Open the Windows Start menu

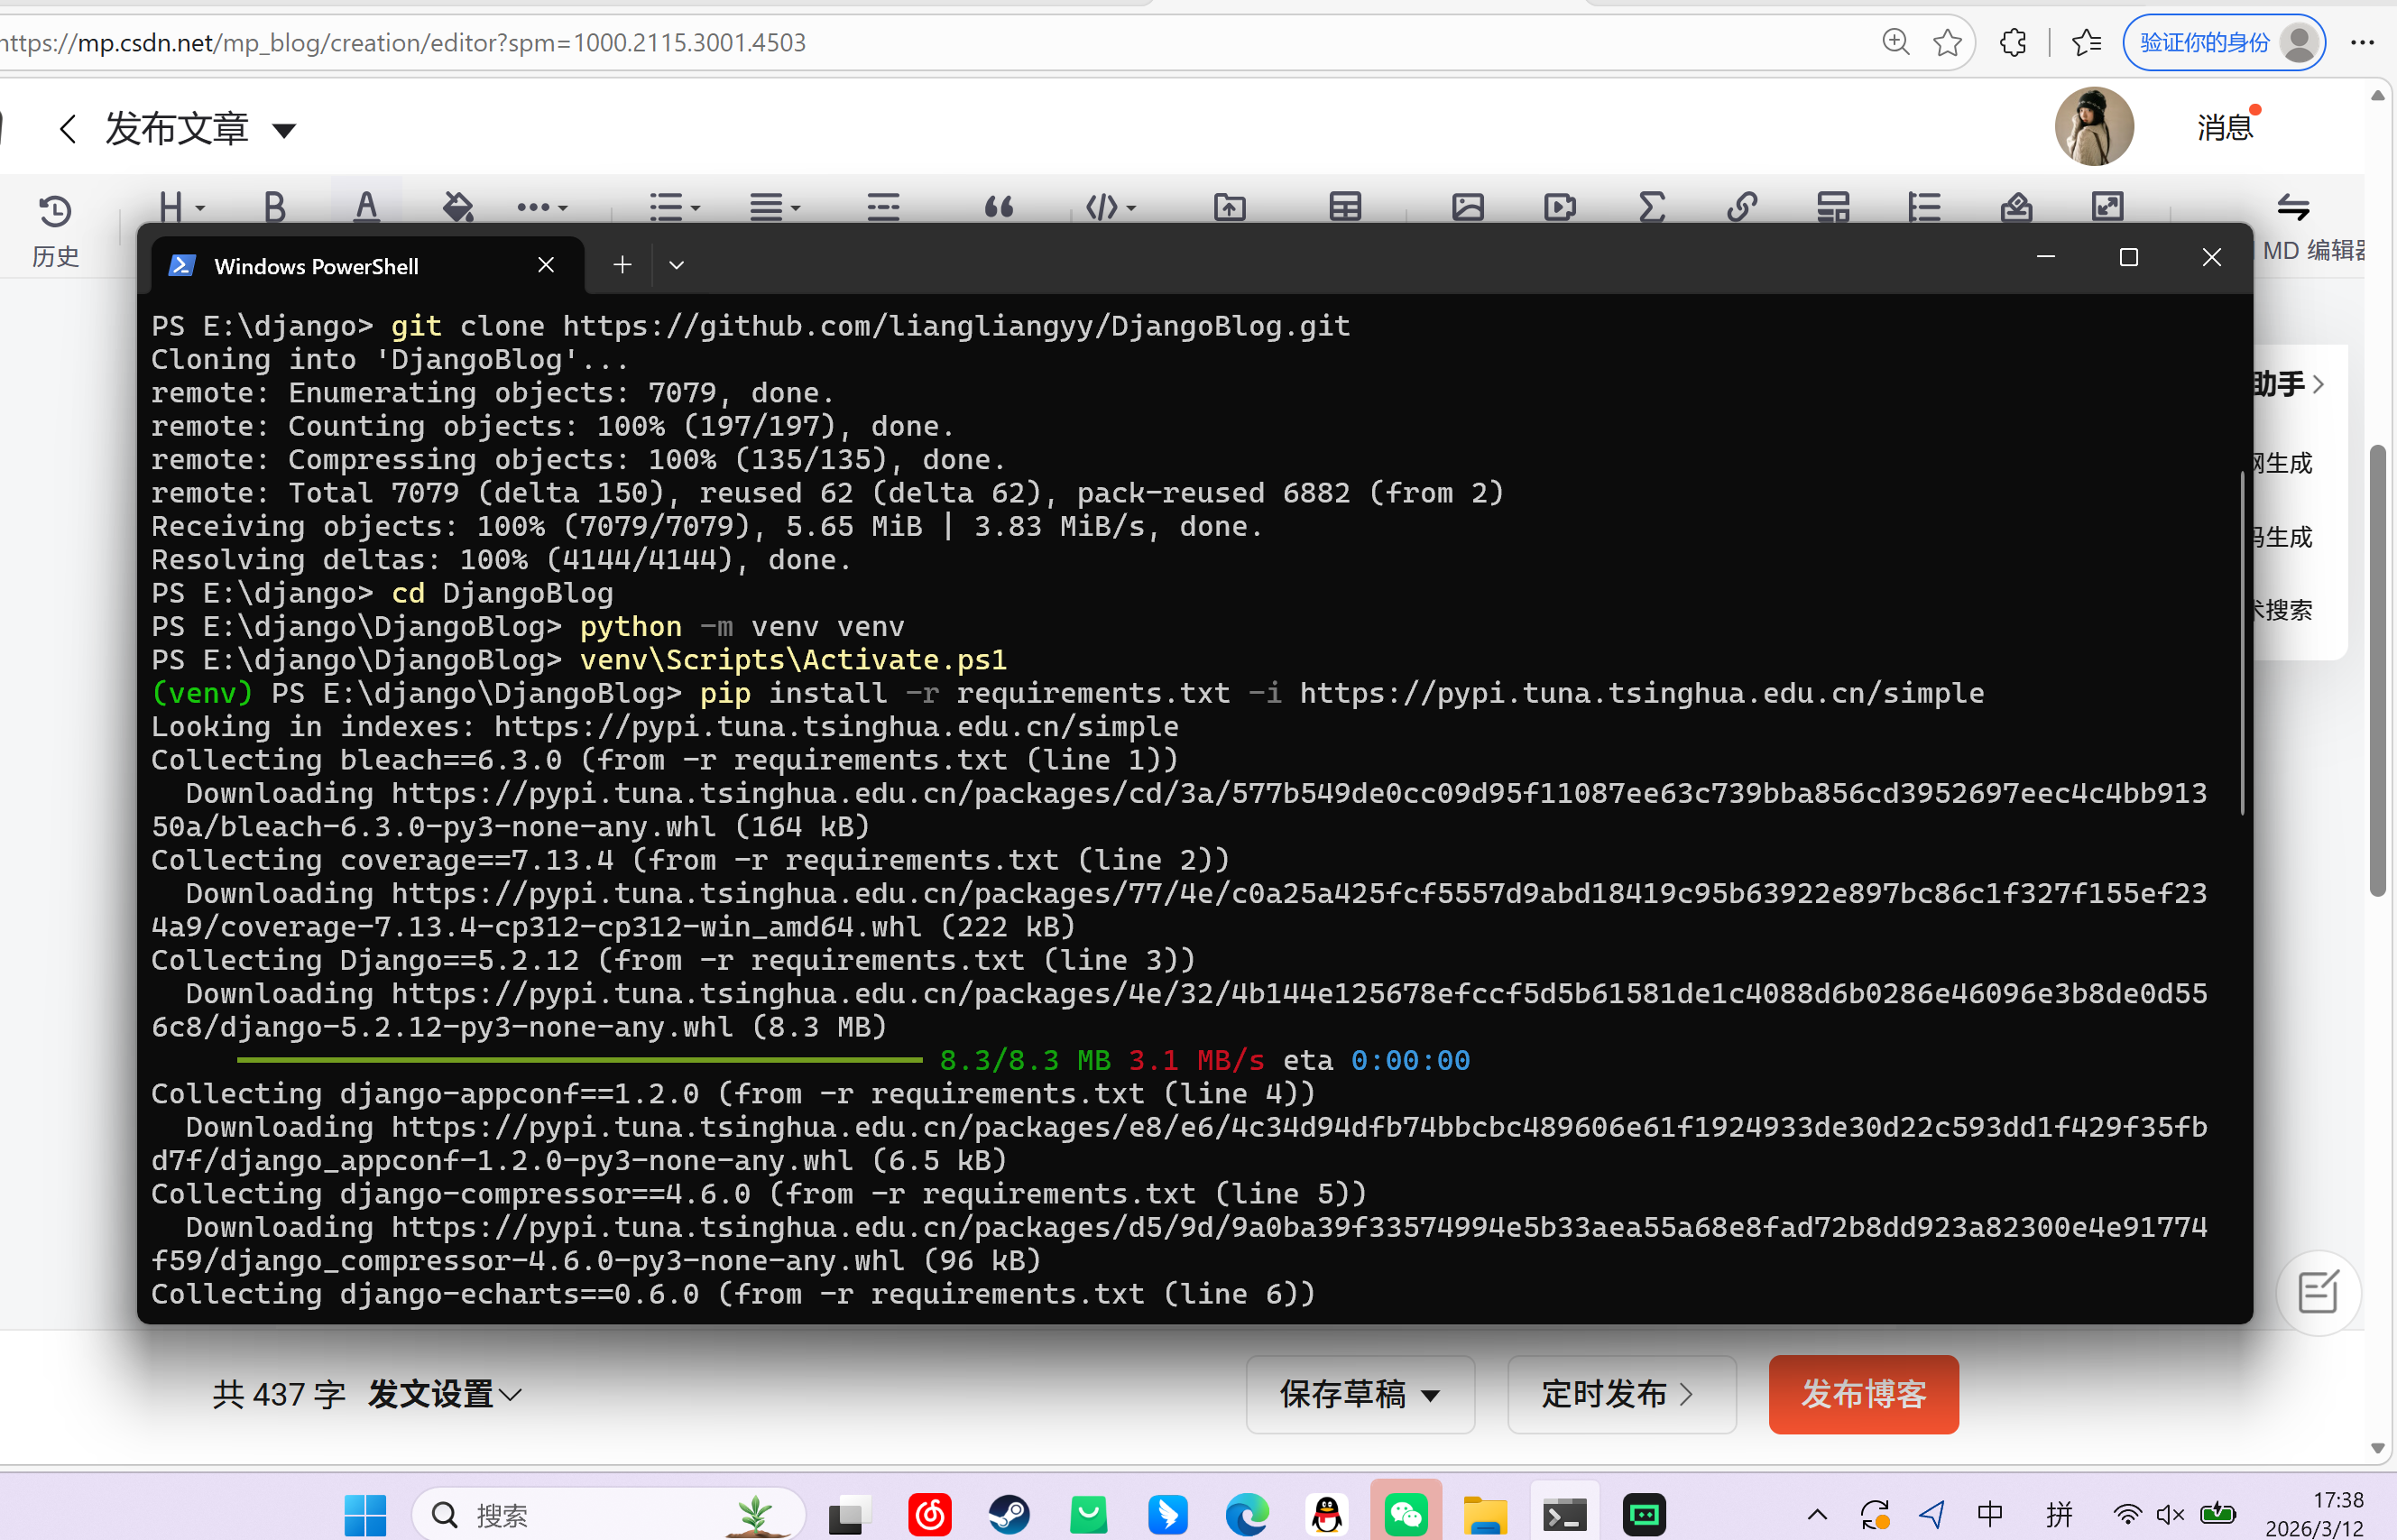365,1515
